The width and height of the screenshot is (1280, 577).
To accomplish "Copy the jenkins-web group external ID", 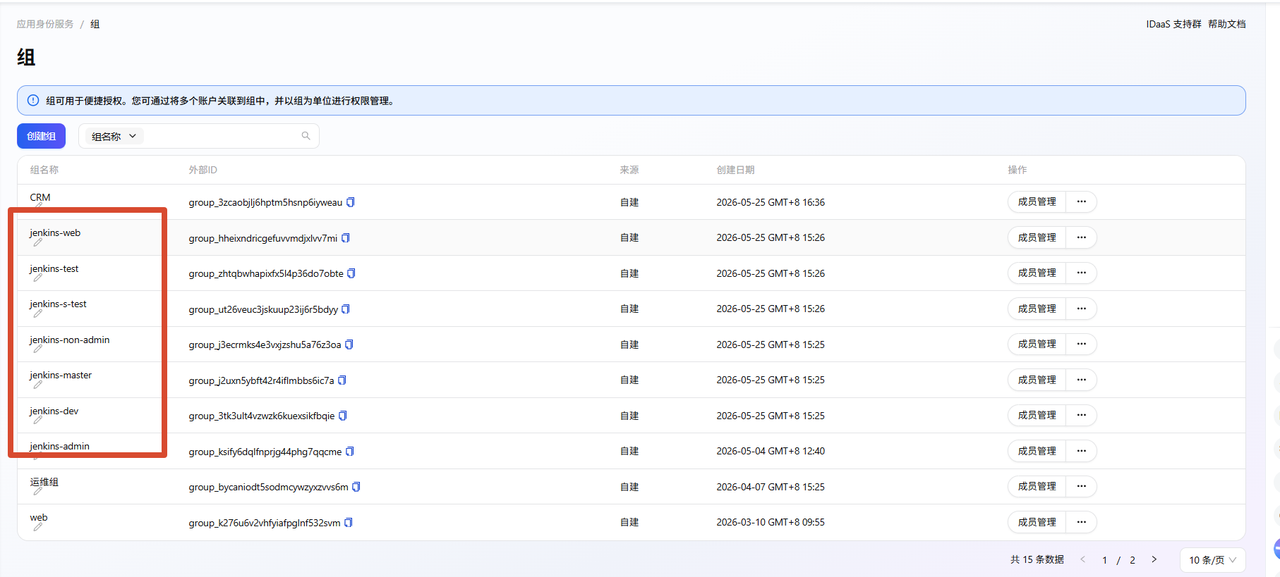I will tap(346, 238).
